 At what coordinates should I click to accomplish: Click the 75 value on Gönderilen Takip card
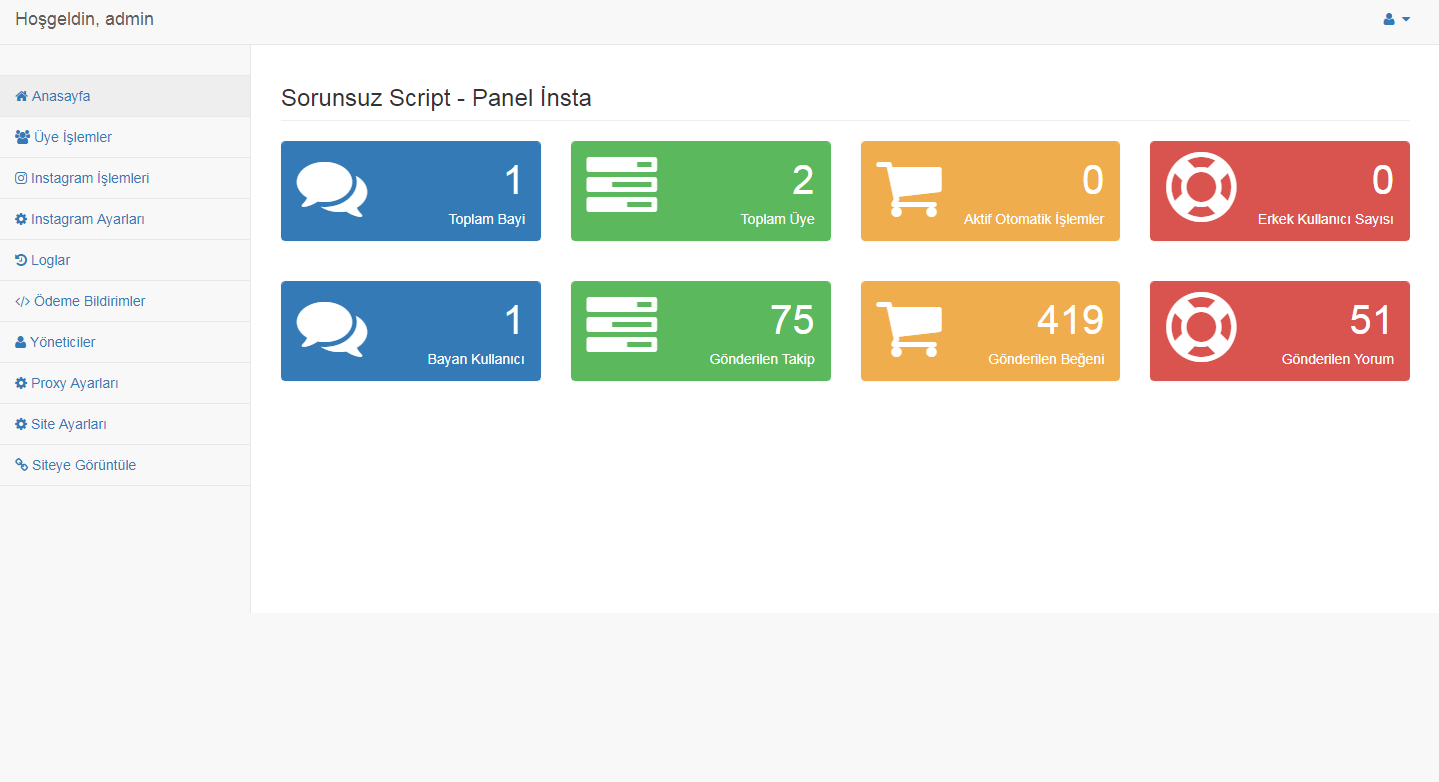coord(792,320)
